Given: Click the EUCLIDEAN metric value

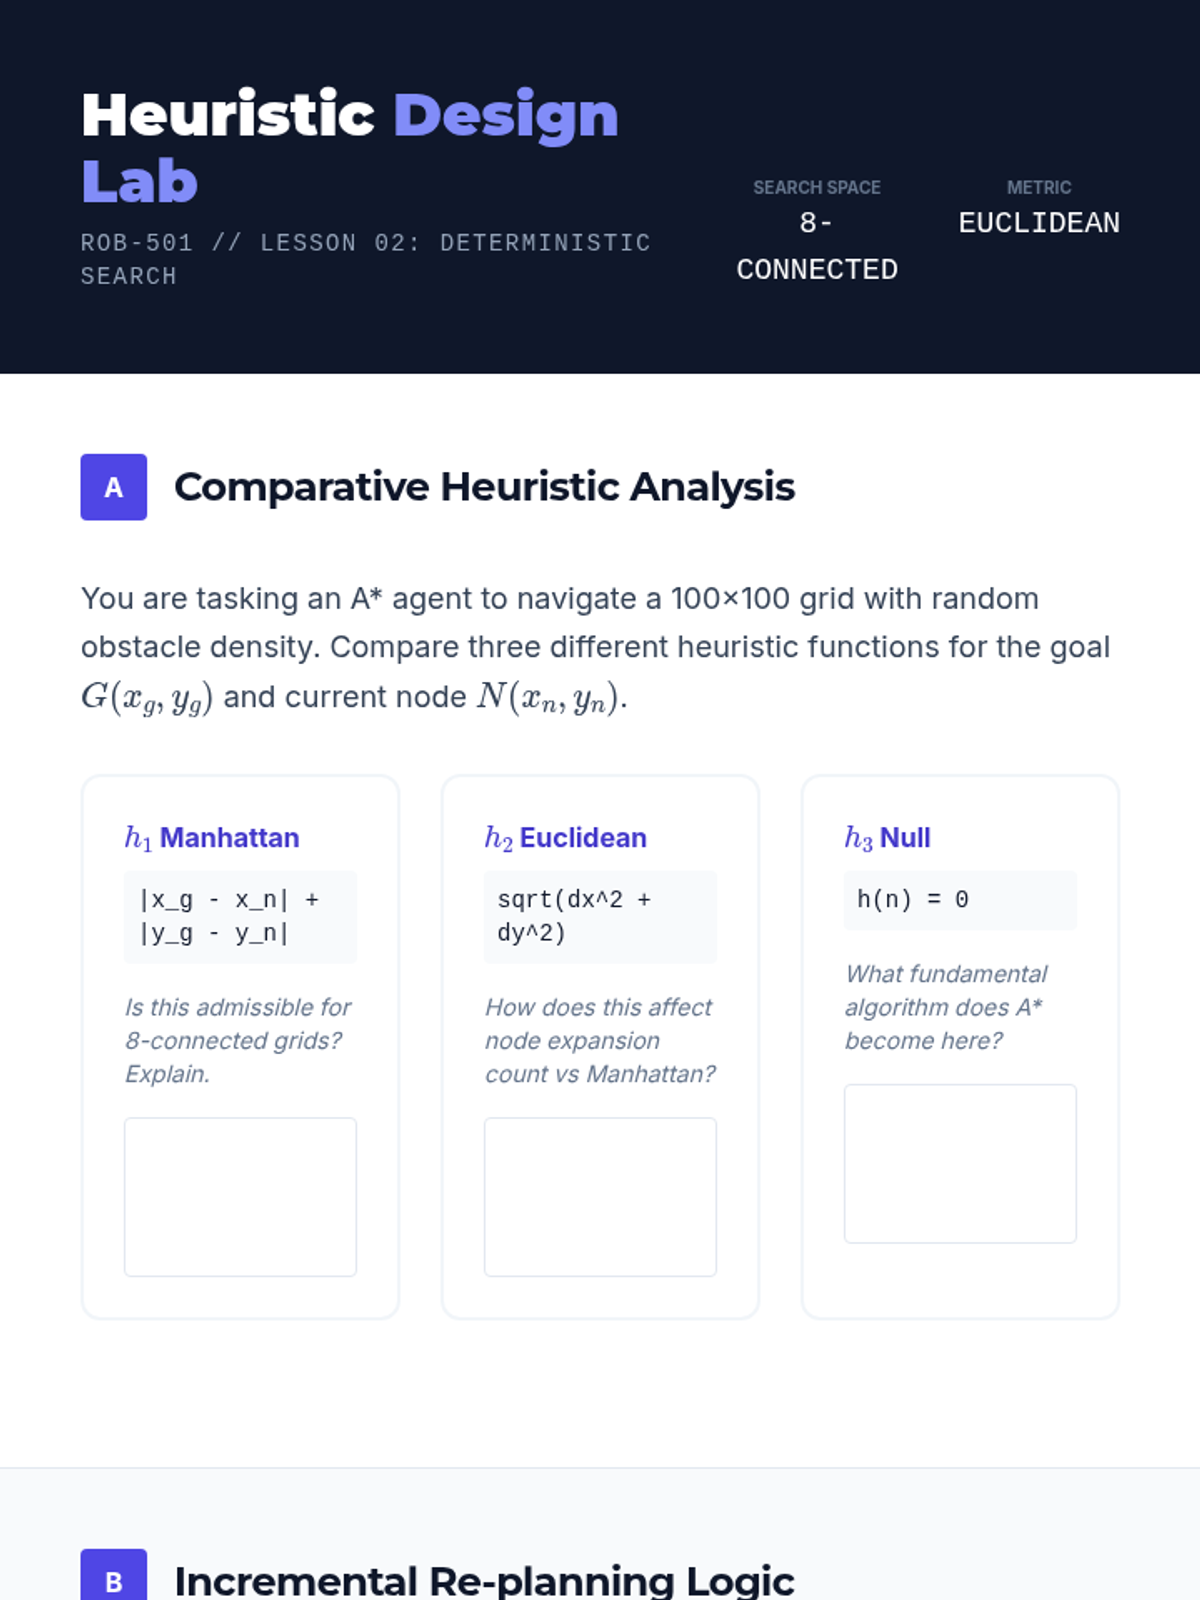Looking at the screenshot, I should coord(1038,223).
